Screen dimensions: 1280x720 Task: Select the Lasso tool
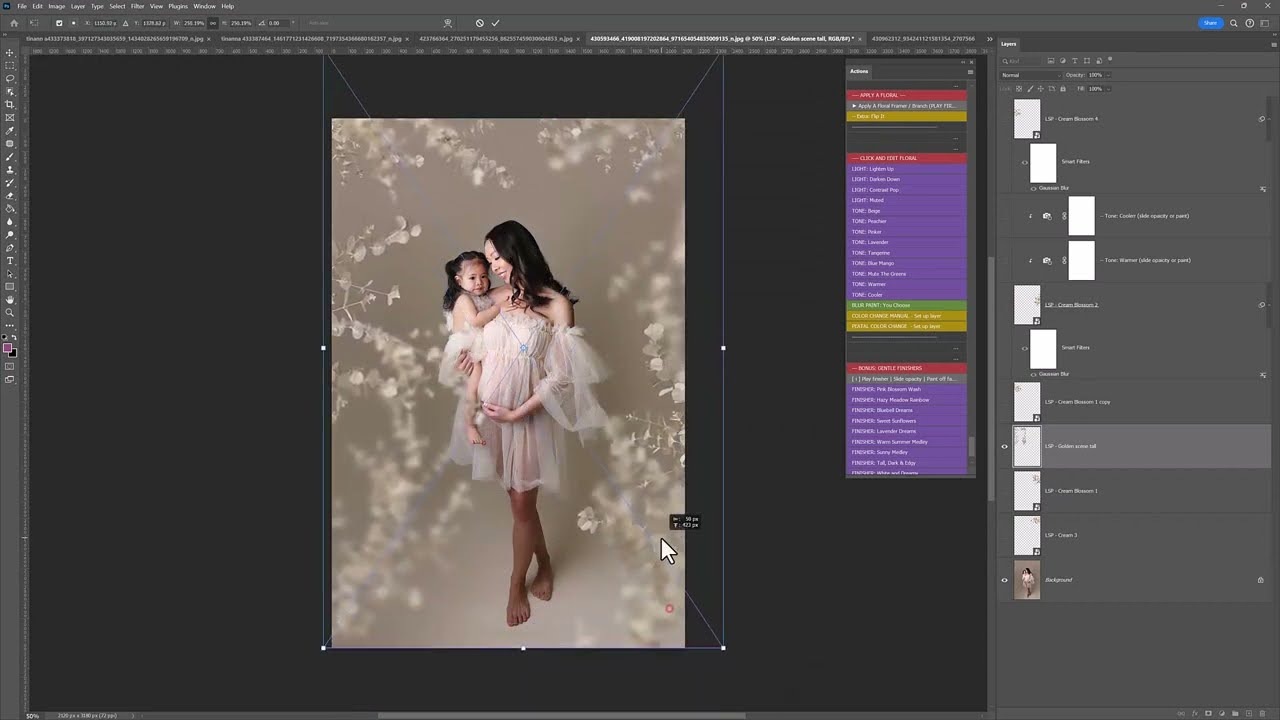coord(10,79)
